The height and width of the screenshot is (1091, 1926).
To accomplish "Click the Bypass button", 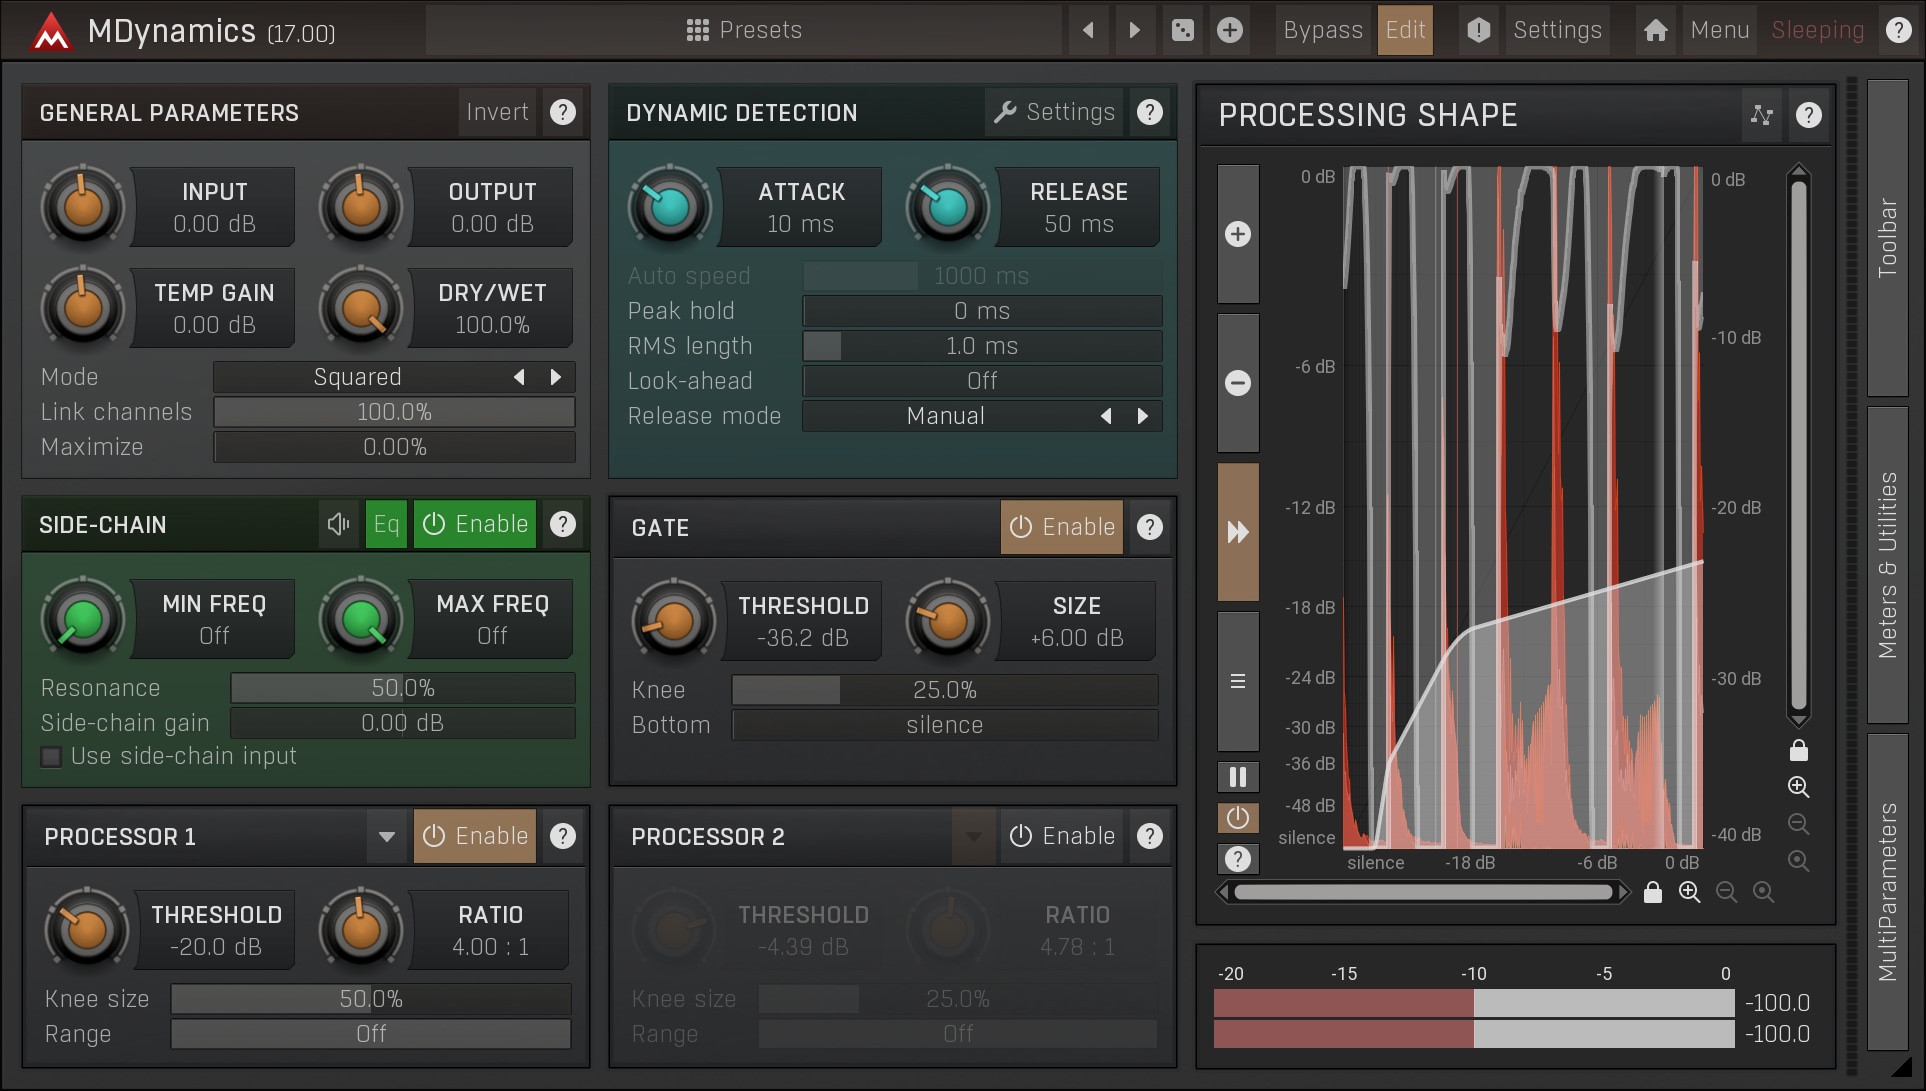I will (x=1322, y=30).
